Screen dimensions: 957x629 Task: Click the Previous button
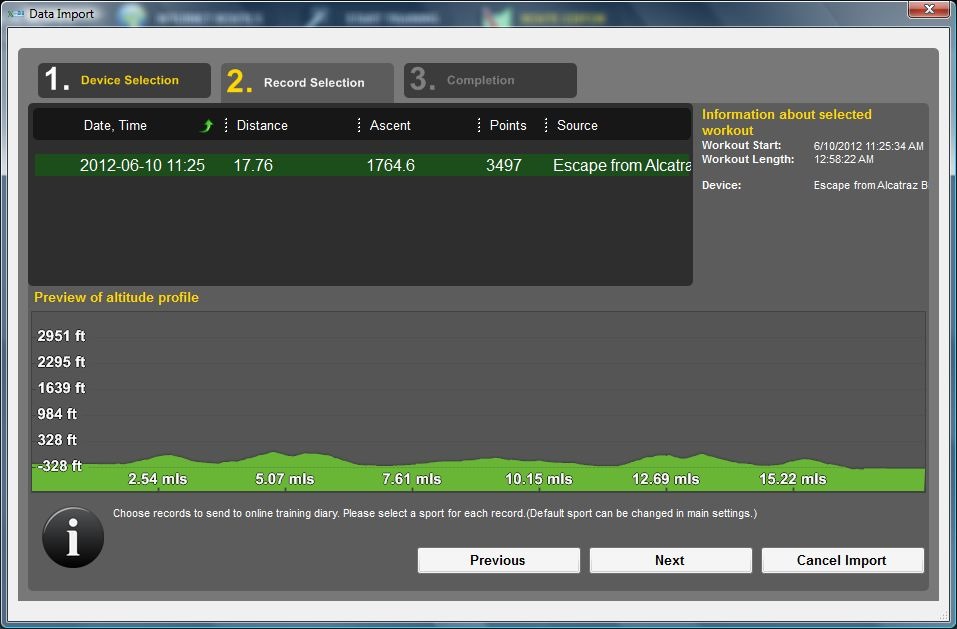pyautogui.click(x=499, y=560)
